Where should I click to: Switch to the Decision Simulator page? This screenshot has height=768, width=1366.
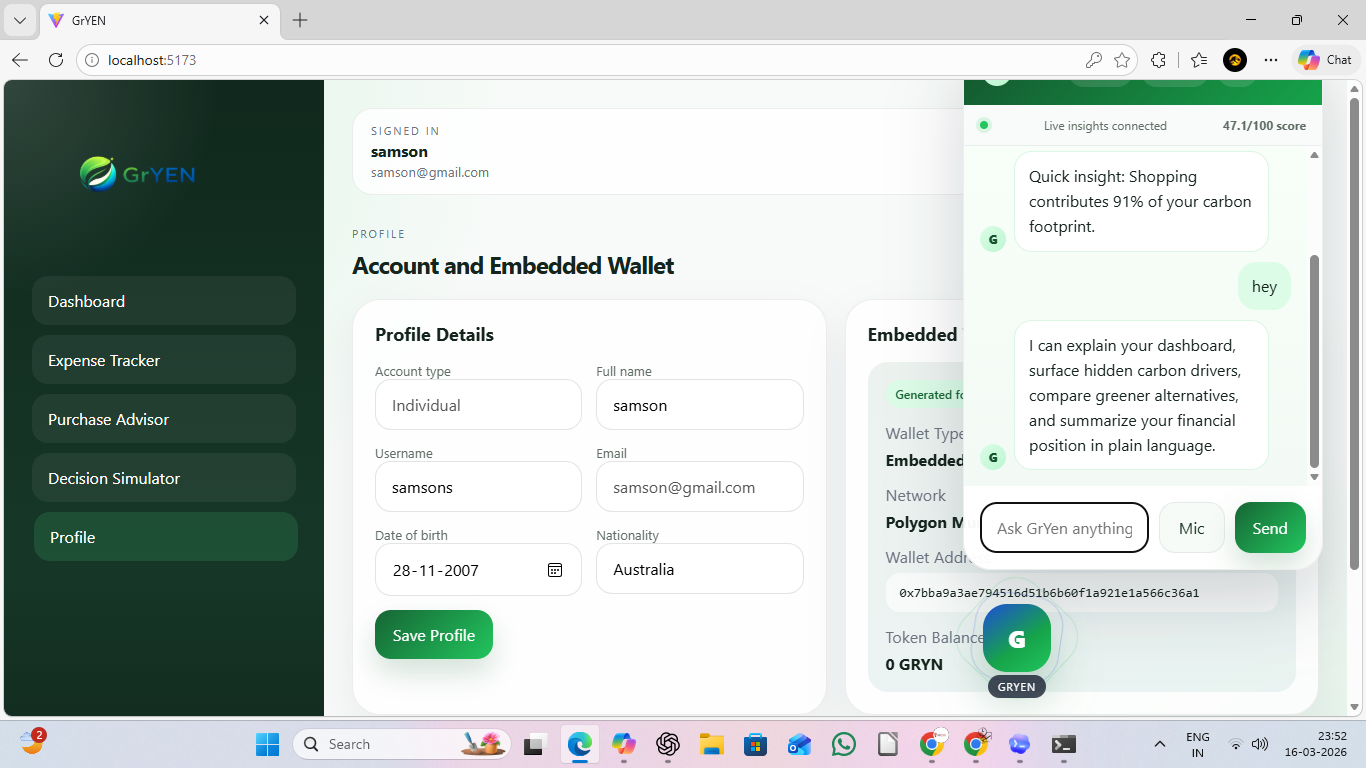pyautogui.click(x=164, y=478)
